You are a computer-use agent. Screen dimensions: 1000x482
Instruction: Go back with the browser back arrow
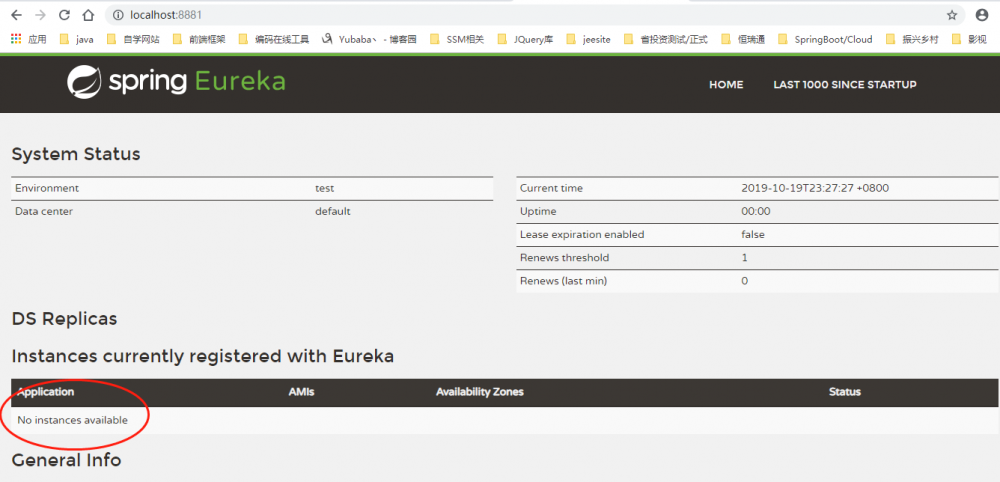(x=17, y=15)
